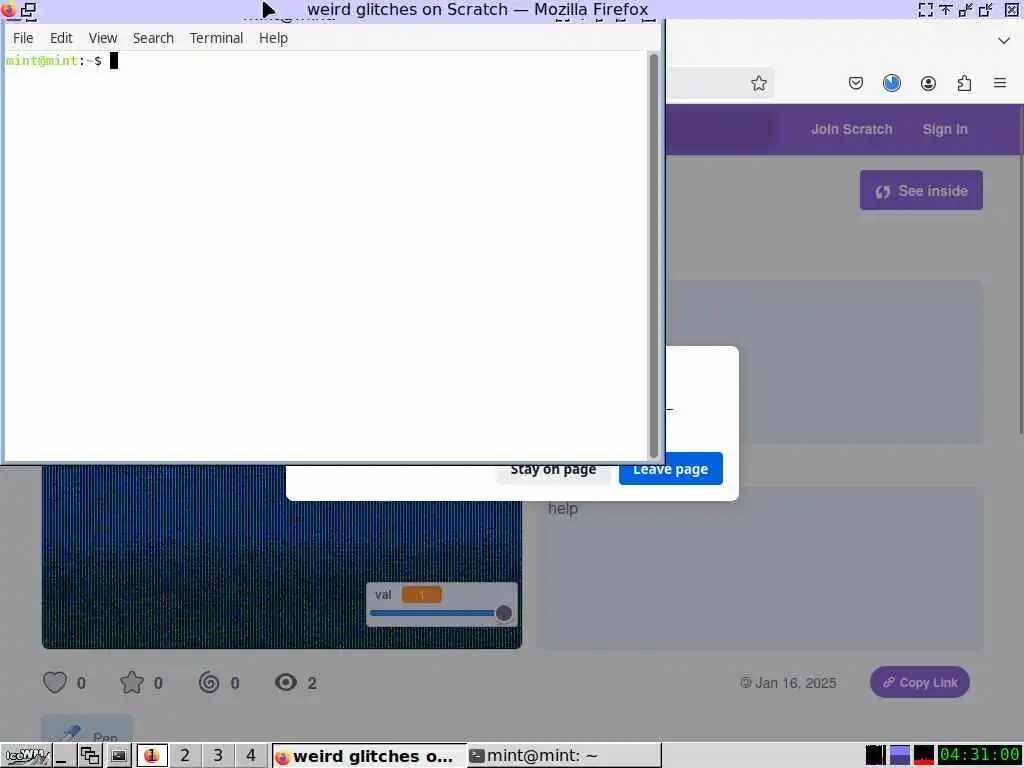Click the eye views icon under the project
The width and height of the screenshot is (1024, 768).
click(x=285, y=682)
